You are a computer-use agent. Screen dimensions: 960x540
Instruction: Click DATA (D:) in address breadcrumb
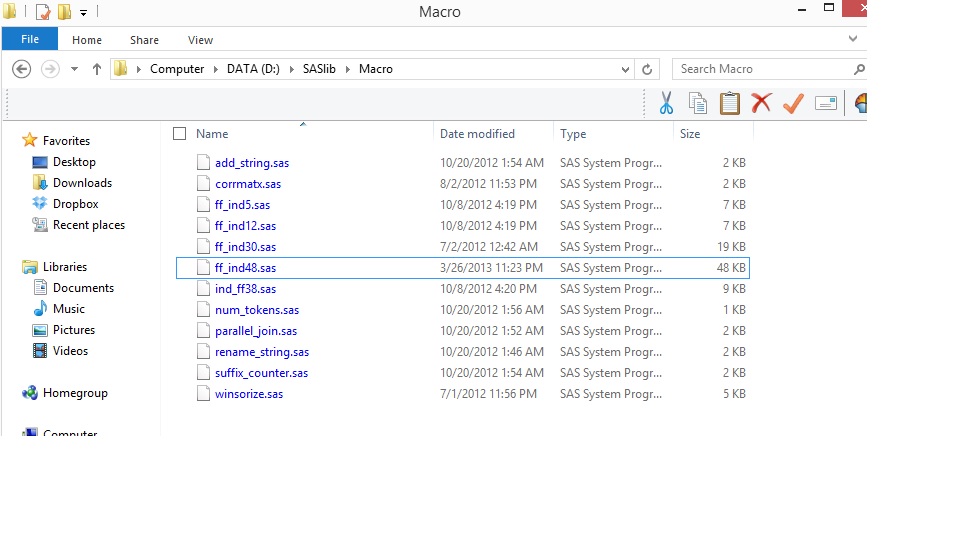(x=253, y=69)
